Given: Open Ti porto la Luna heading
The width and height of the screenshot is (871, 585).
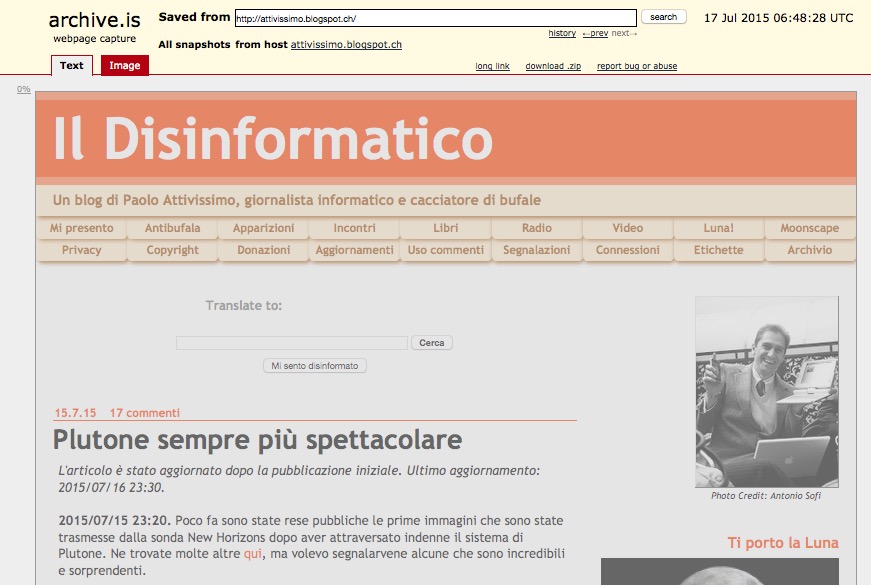Looking at the screenshot, I should 783,543.
